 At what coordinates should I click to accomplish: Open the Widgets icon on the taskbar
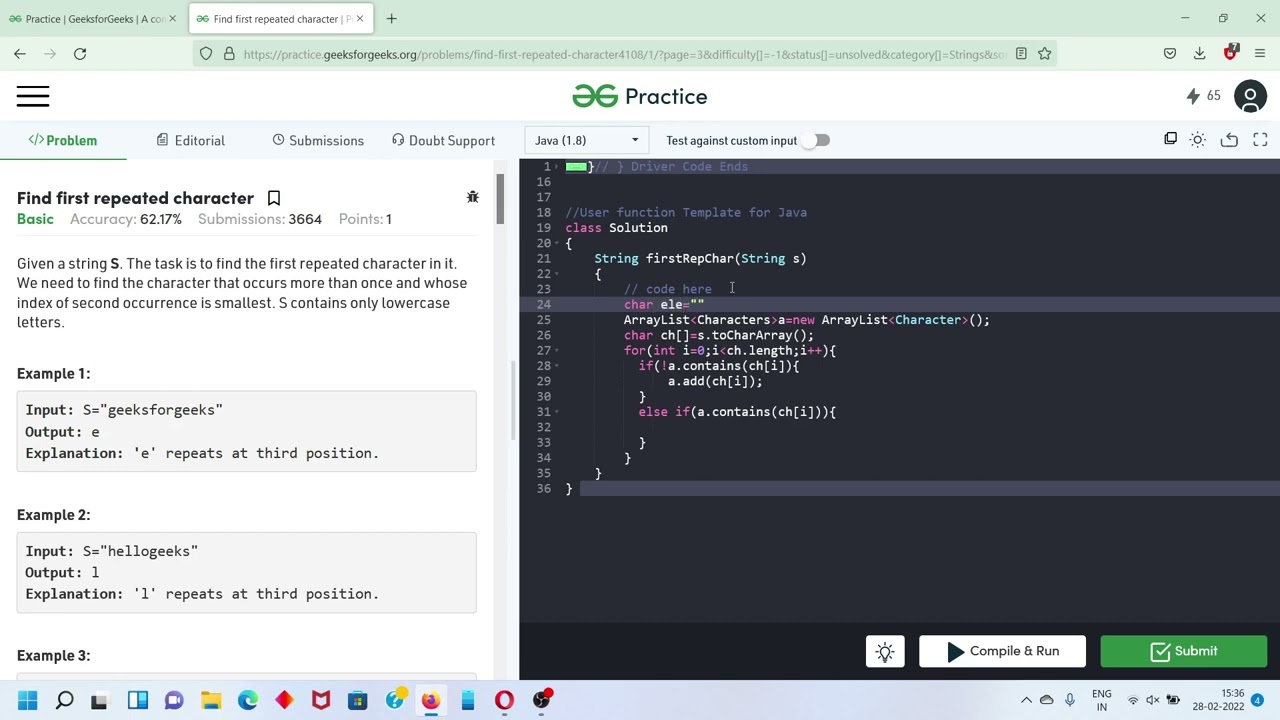tap(137, 700)
